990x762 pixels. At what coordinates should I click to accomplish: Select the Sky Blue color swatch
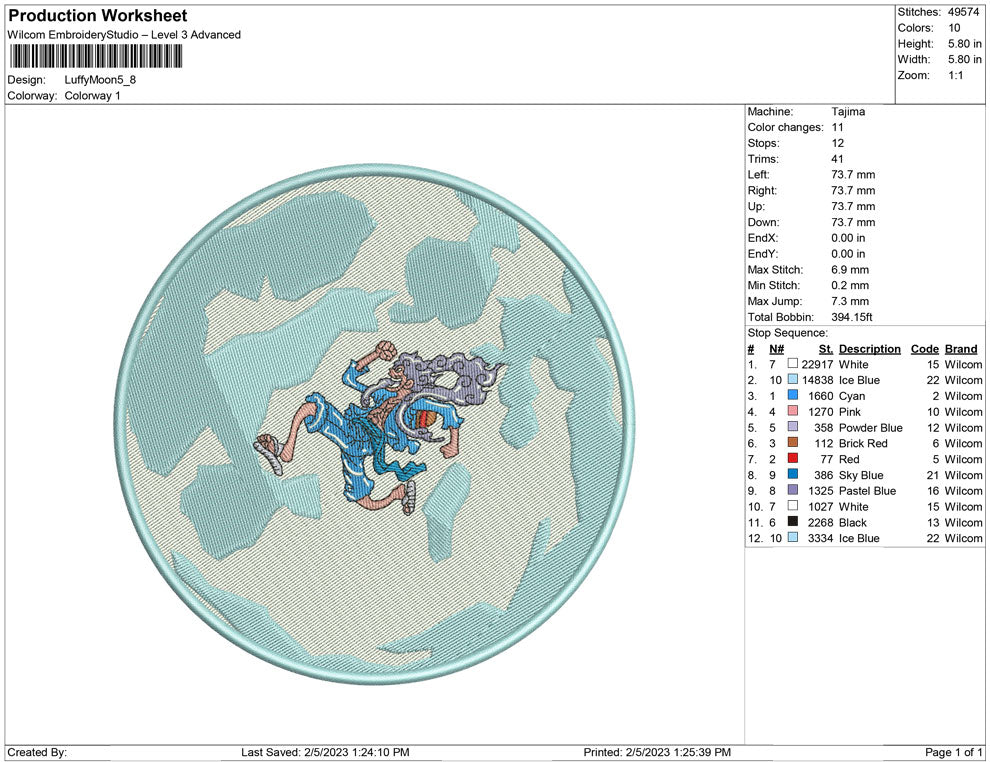click(x=793, y=475)
